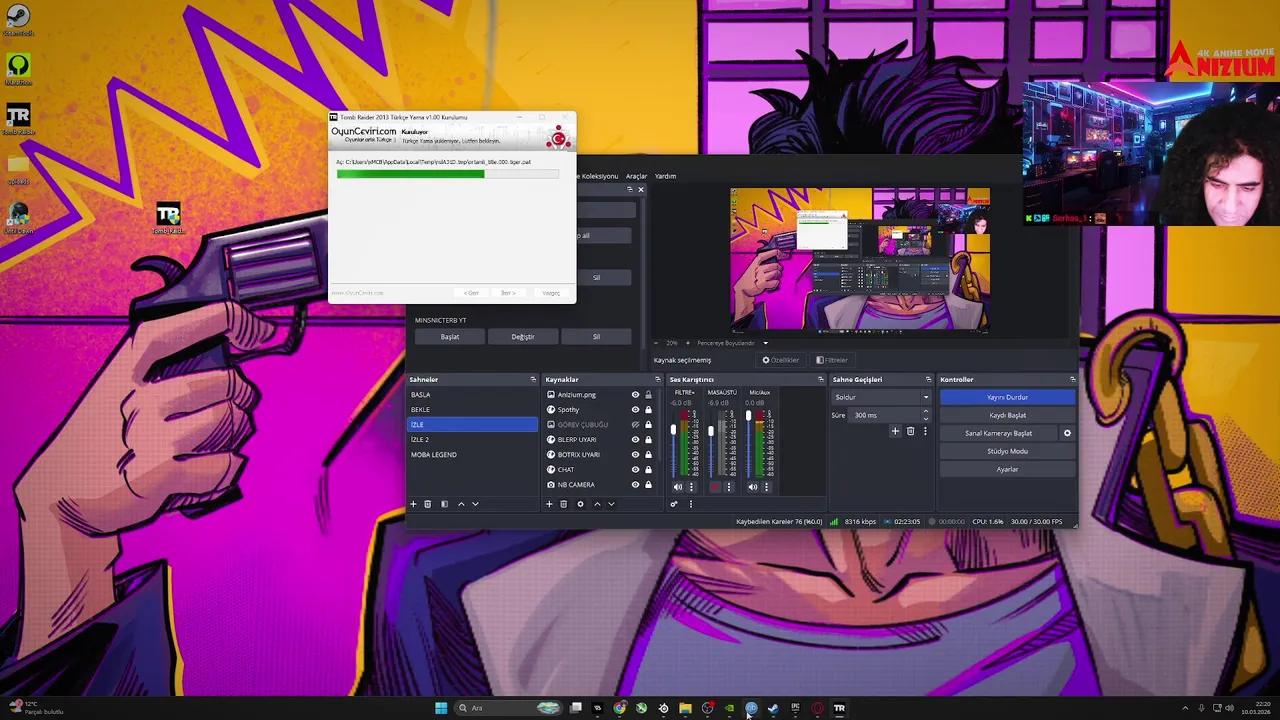Open FILTRE channel options menu

coord(691,487)
